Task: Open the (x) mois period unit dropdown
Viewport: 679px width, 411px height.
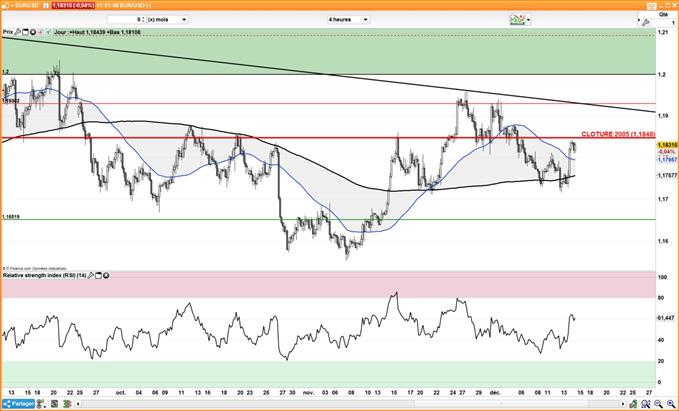Action: 167,19
